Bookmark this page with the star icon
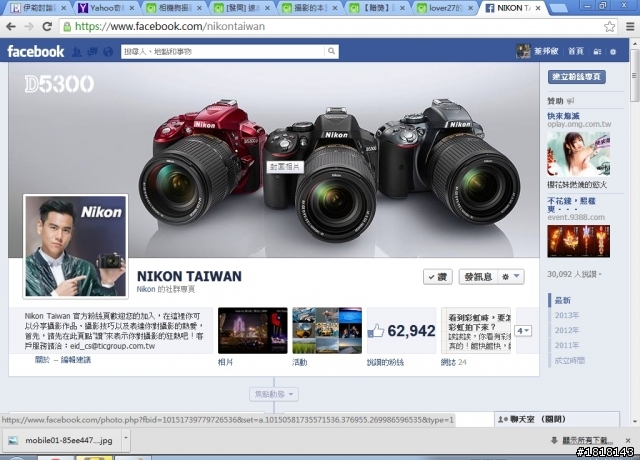The height and width of the screenshot is (460, 640). (x=609, y=27)
